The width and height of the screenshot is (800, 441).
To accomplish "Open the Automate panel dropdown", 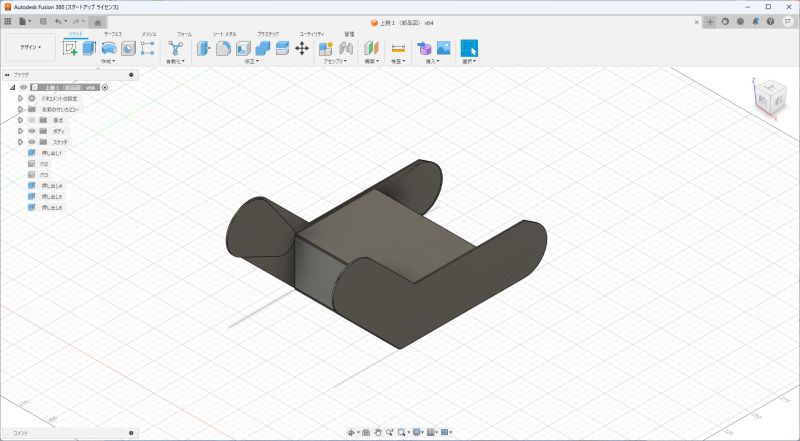I will tap(176, 61).
